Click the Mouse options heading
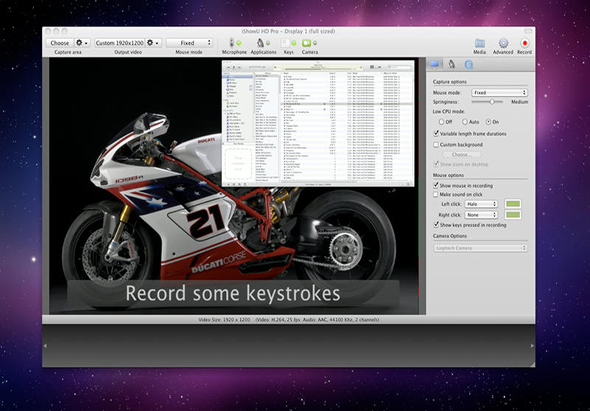The image size is (590, 411). coord(448,175)
